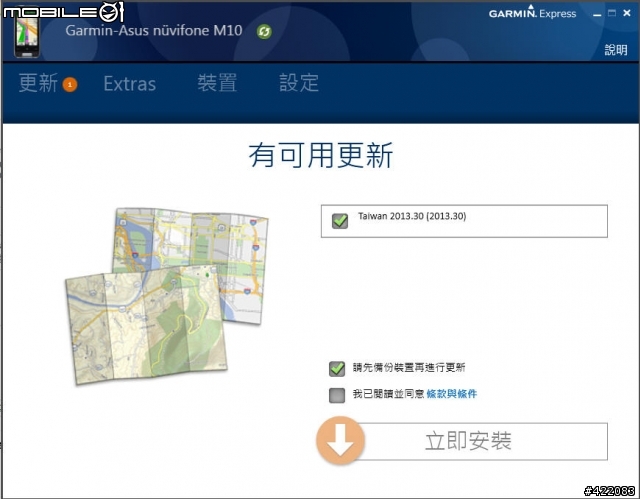Open the 條款與條件 terms link
Viewport: 640px width, 499px height.
451,394
